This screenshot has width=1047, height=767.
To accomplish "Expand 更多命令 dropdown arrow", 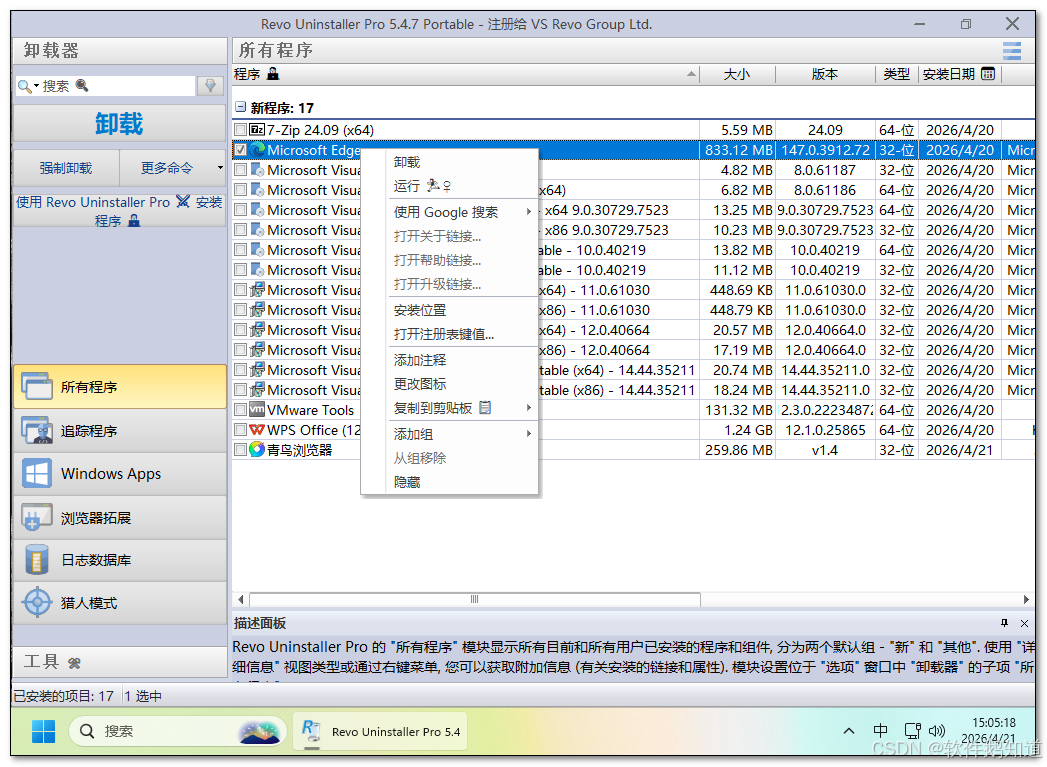I will click(220, 168).
